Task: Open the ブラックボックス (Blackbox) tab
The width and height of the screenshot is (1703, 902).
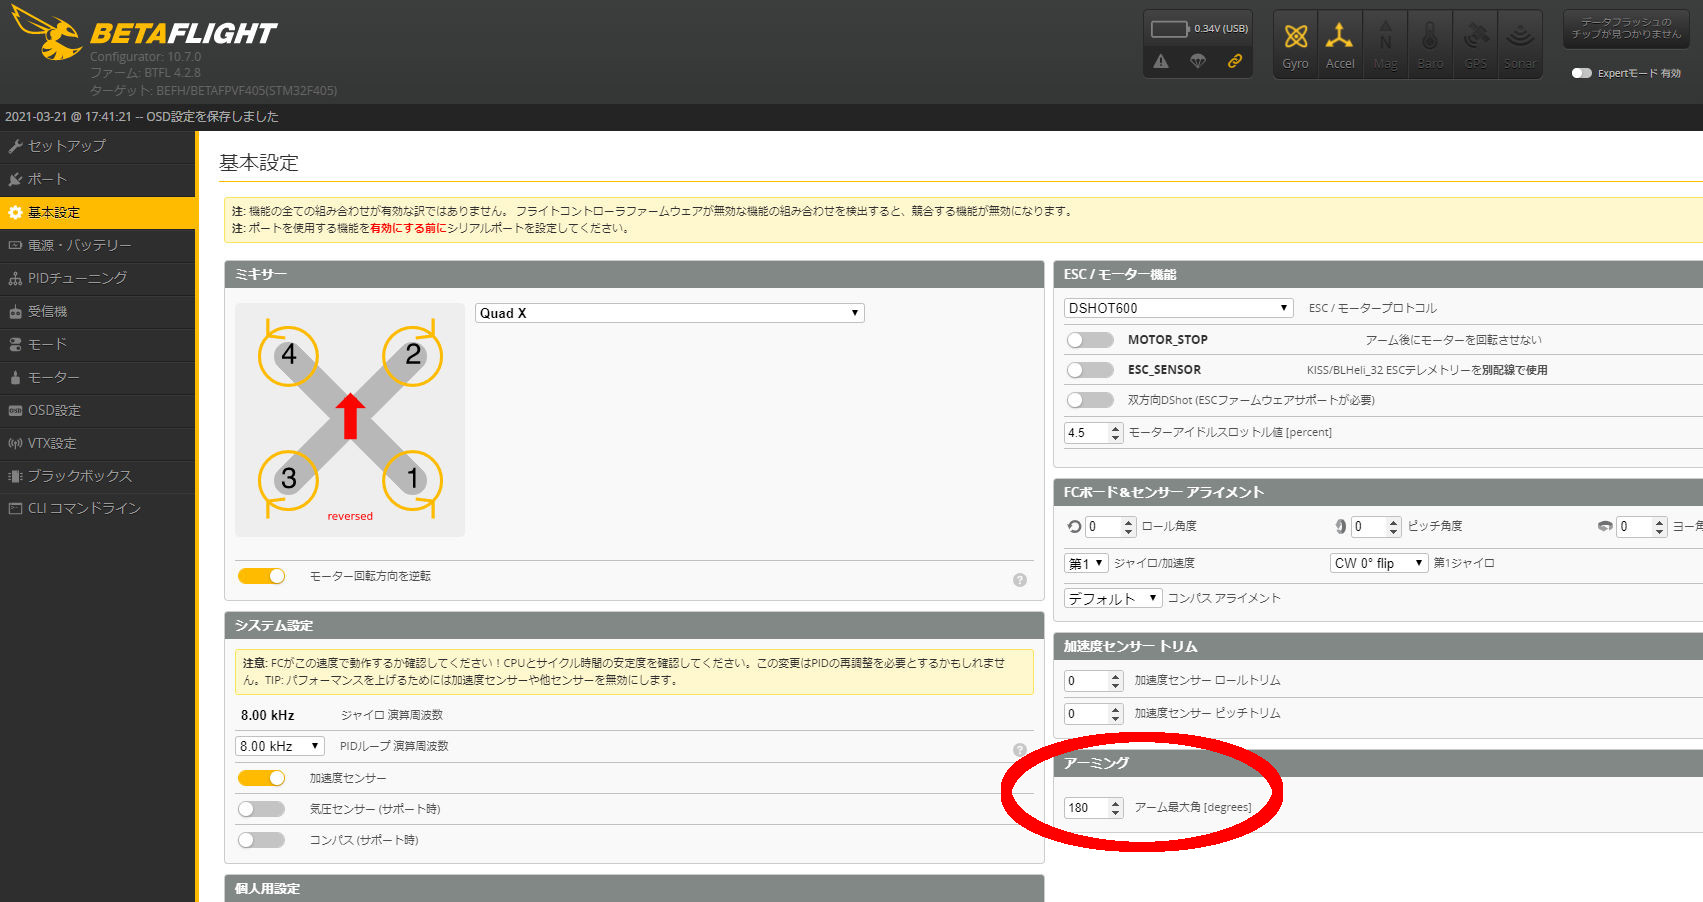Action: coord(98,476)
